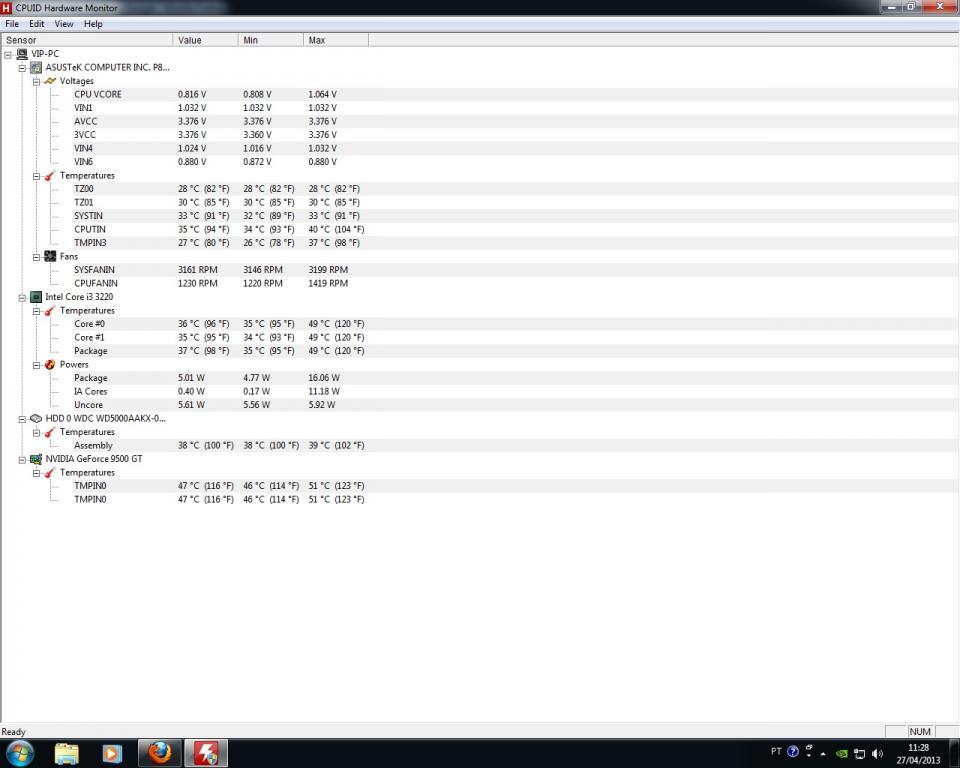Open Windows Explorer from the taskbar
This screenshot has height=768, width=960.
point(67,753)
